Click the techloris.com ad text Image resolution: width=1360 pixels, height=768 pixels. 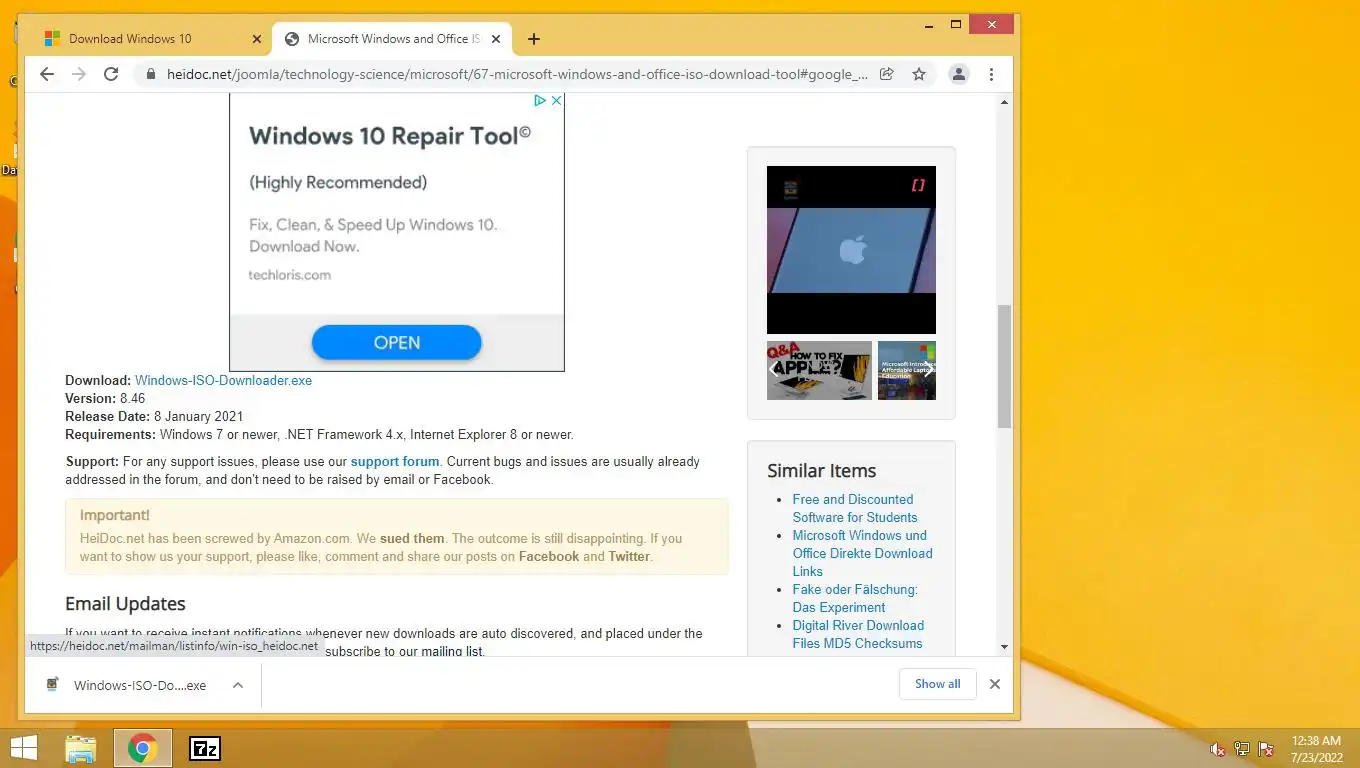[290, 274]
